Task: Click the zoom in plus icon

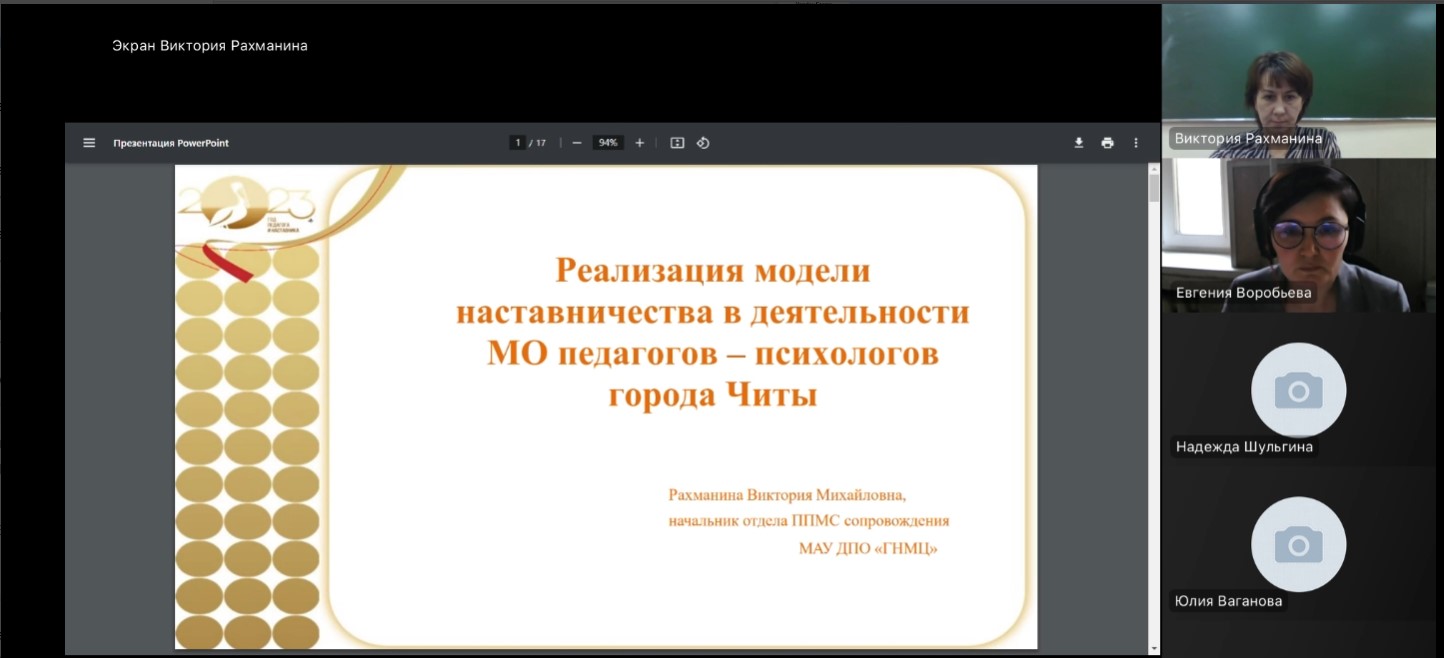Action: (x=640, y=143)
